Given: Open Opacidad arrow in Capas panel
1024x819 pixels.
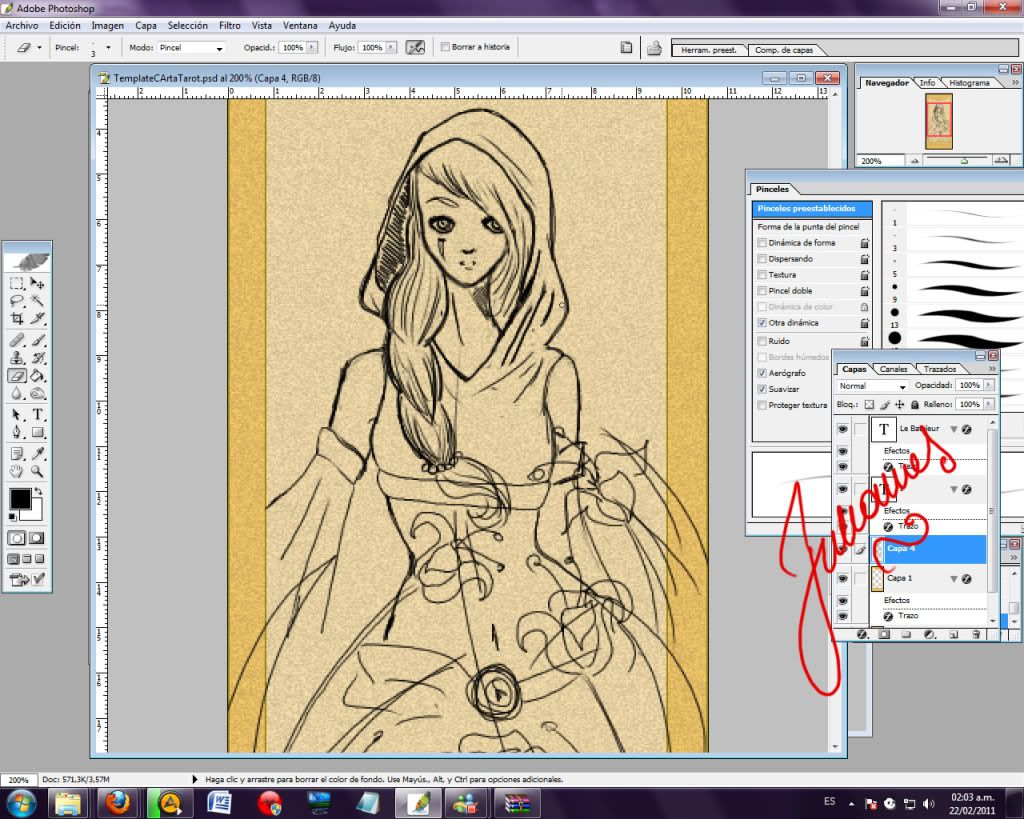Looking at the screenshot, I should pos(989,385).
